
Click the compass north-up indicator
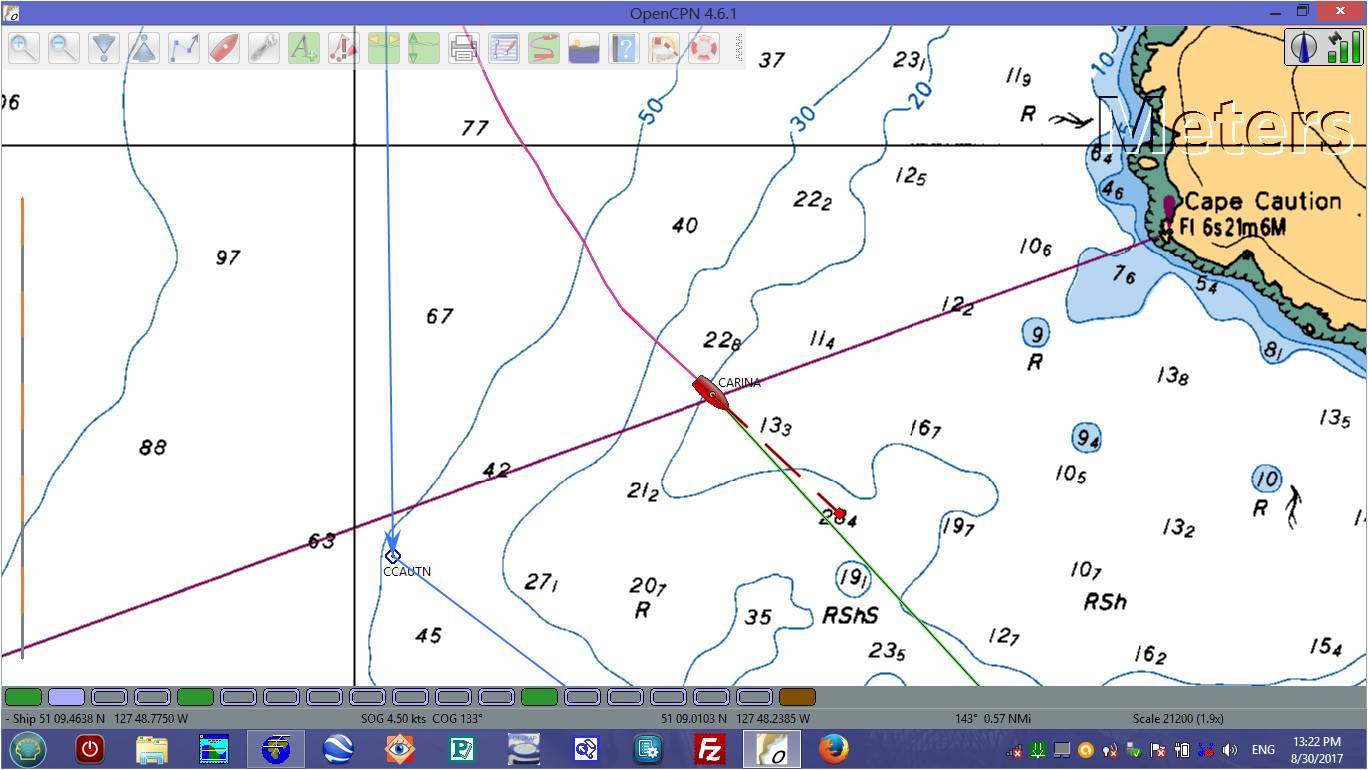pos(1303,47)
